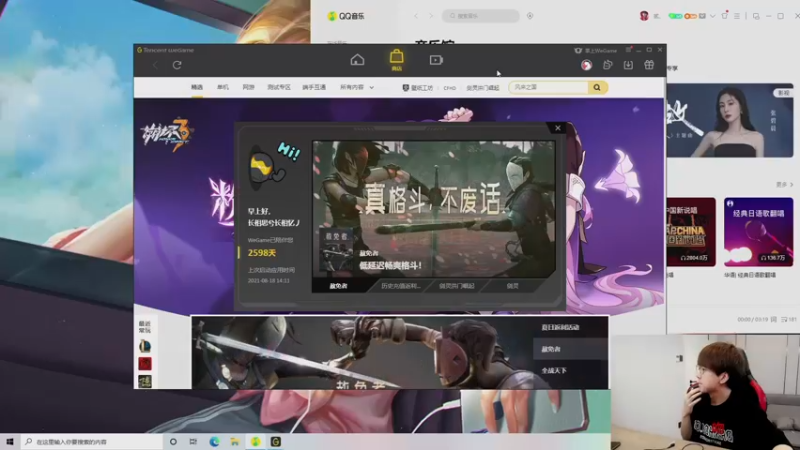
Task: Click the 2598天 usage days text
Action: [262, 253]
